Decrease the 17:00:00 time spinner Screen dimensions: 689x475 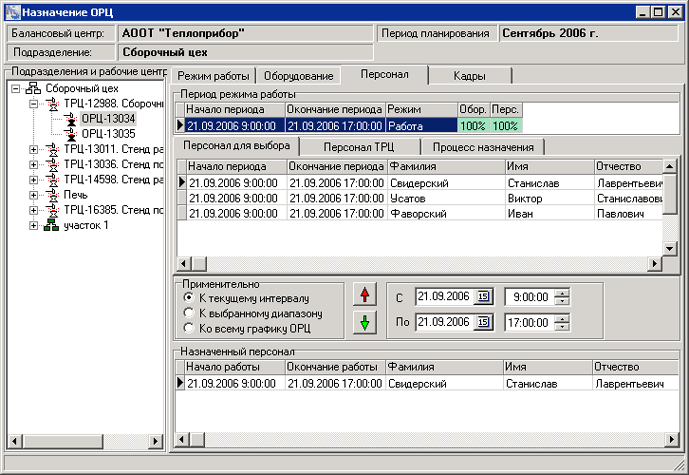(562, 326)
